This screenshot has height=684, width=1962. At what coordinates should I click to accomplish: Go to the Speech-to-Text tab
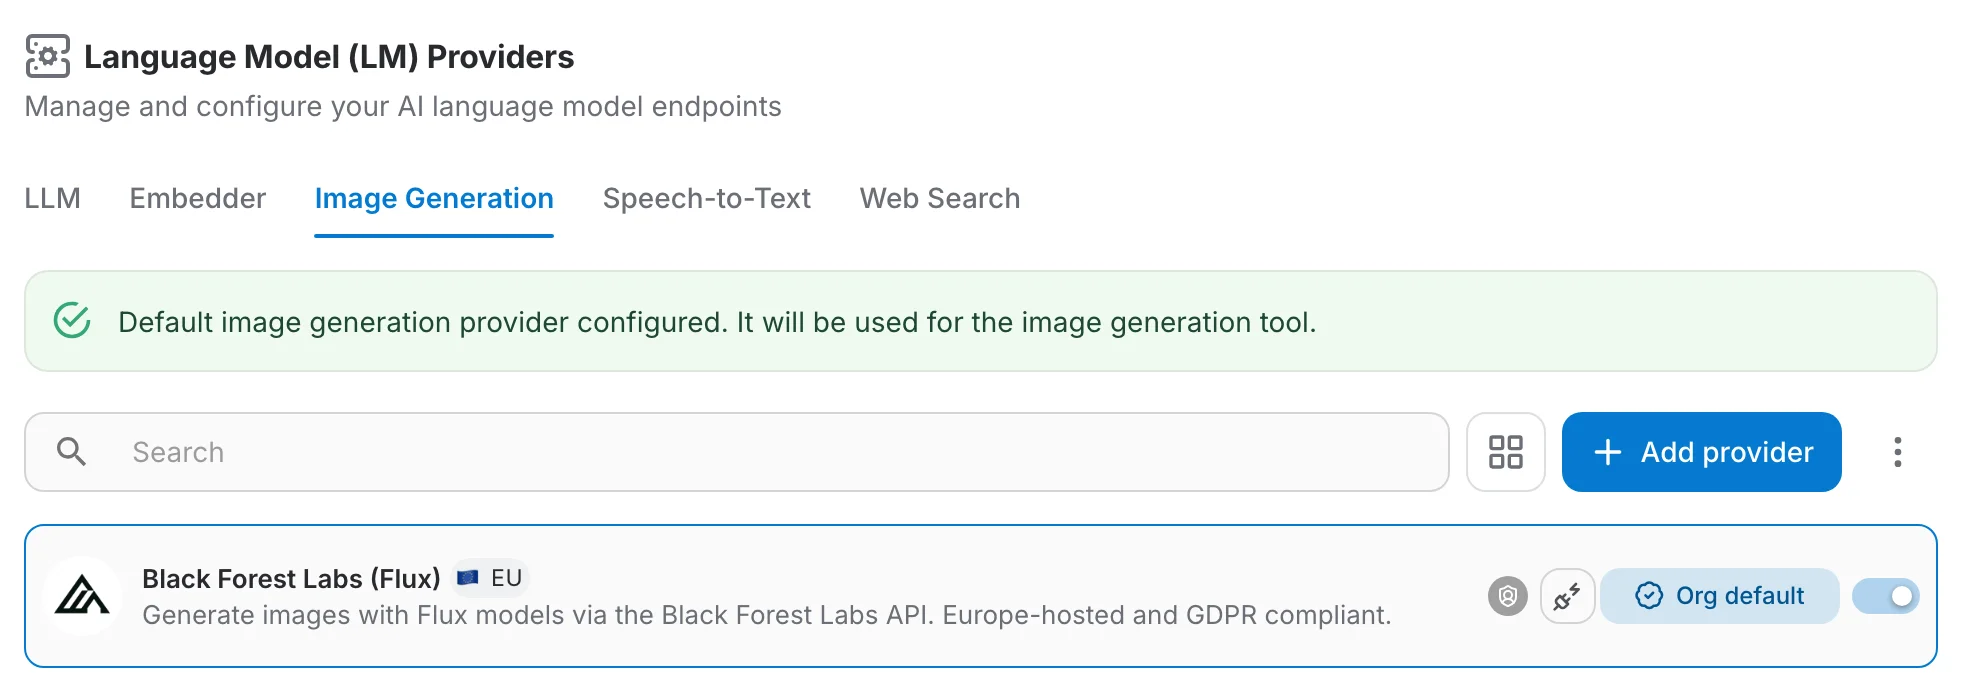point(706,198)
